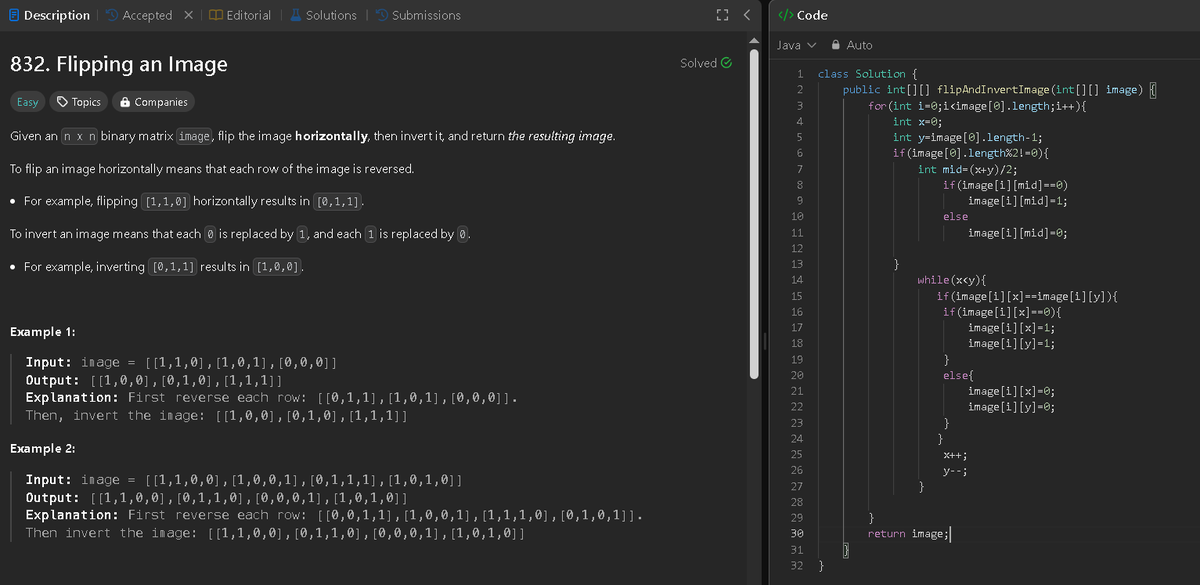1200x585 pixels.
Task: Click the 'return image;' code line
Action: click(x=908, y=534)
